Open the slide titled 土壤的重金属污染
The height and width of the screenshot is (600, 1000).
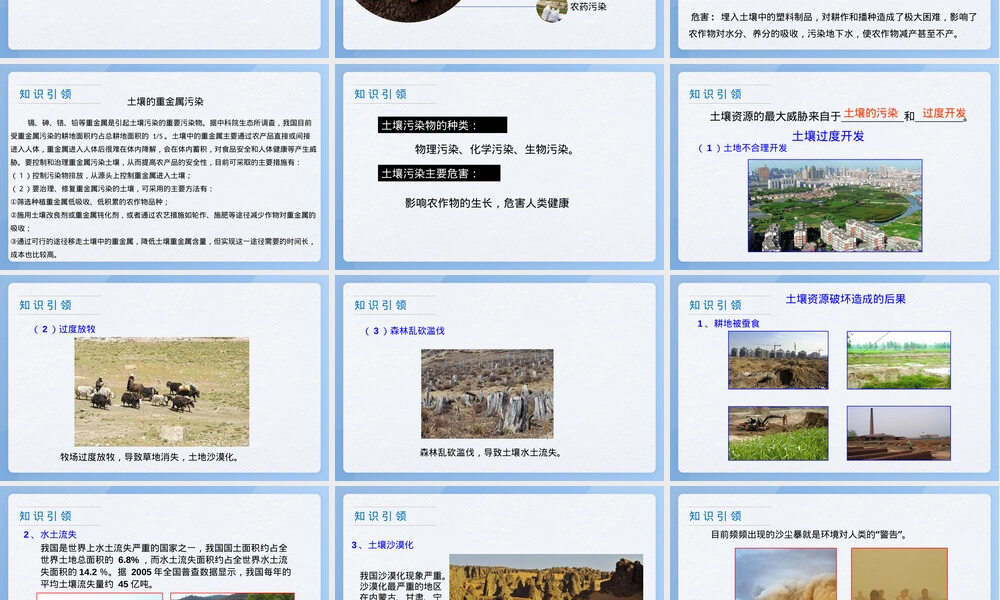pos(164,166)
